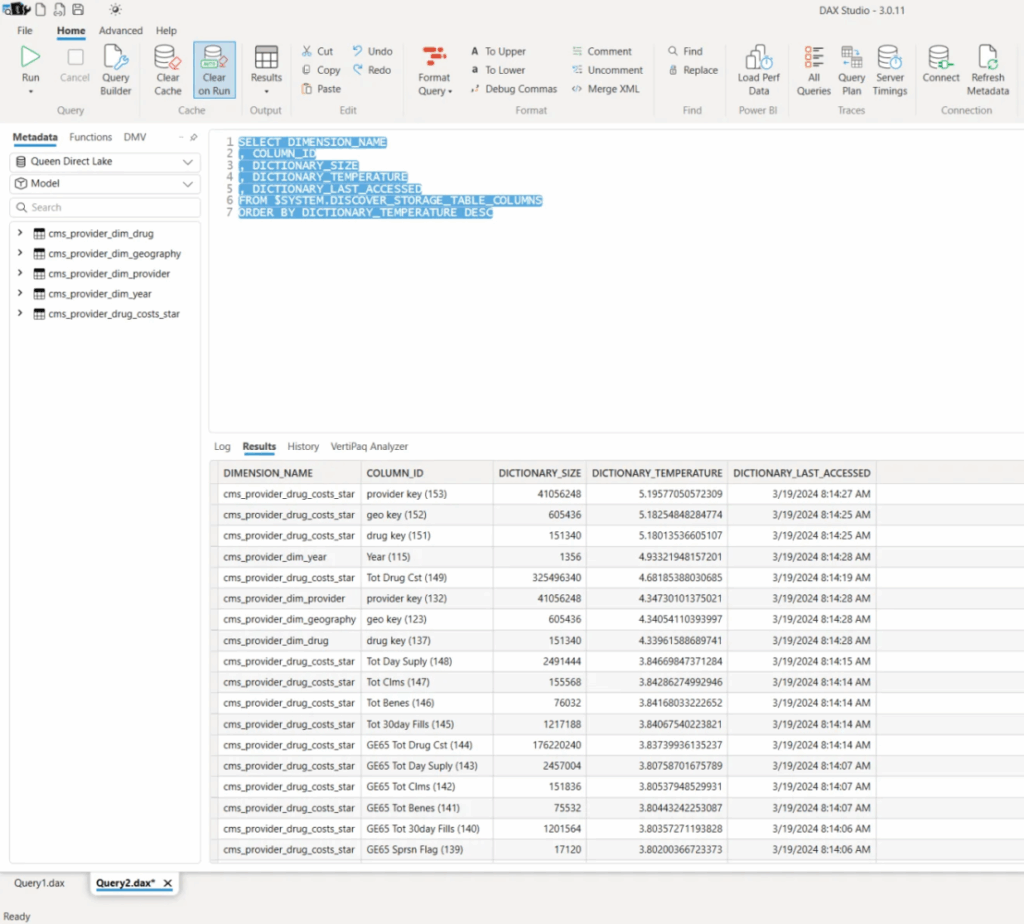1024x924 pixels.
Task: Copy the selected query text
Action: pos(321,70)
